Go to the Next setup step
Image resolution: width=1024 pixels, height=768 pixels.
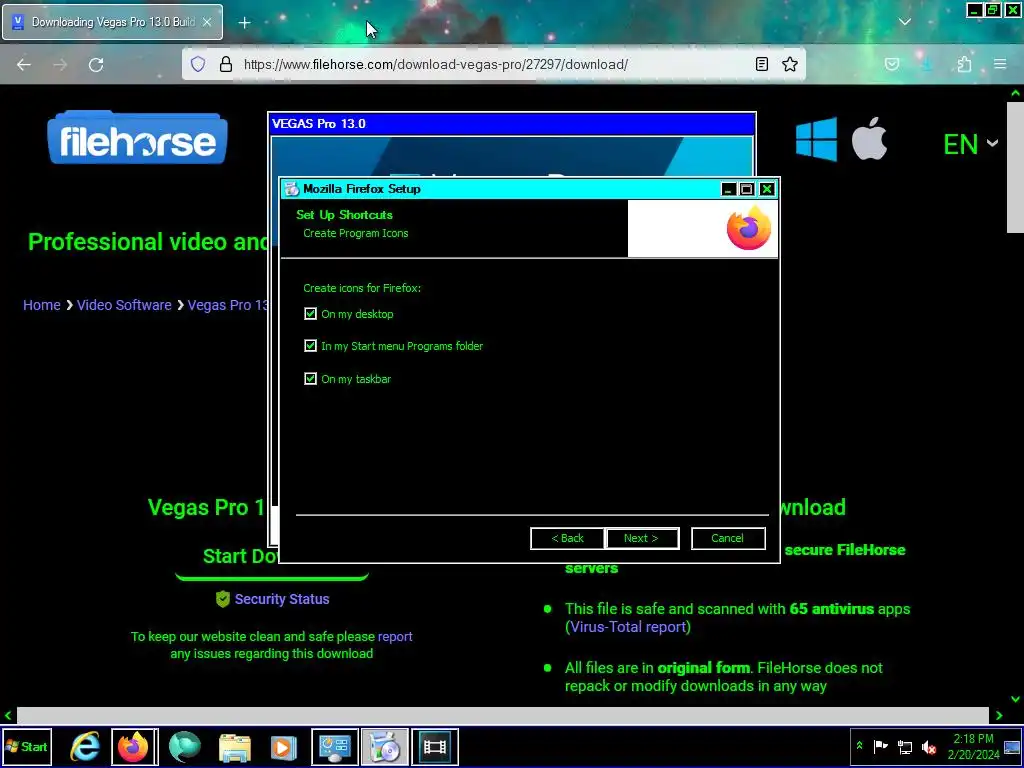(642, 538)
